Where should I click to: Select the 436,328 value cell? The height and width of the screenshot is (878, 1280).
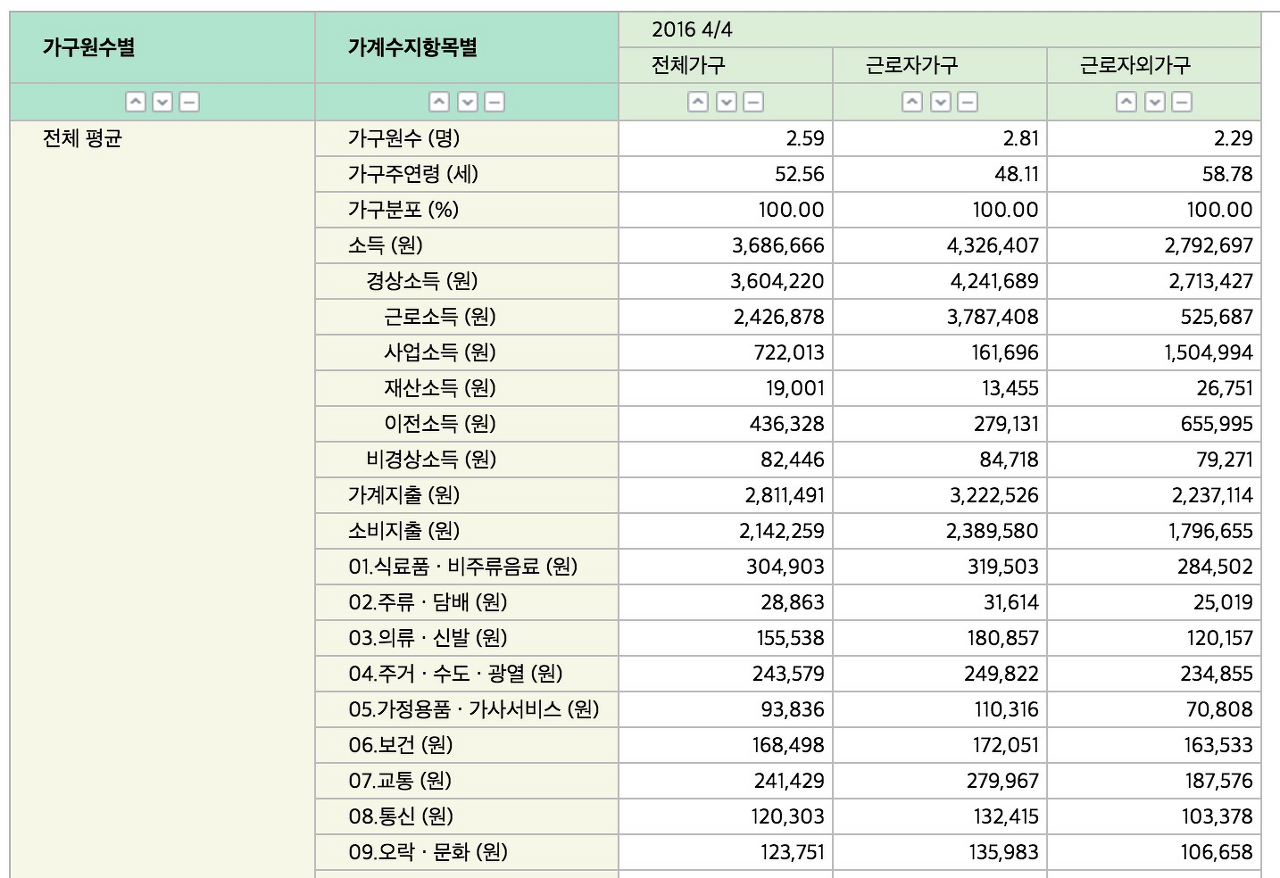click(726, 424)
